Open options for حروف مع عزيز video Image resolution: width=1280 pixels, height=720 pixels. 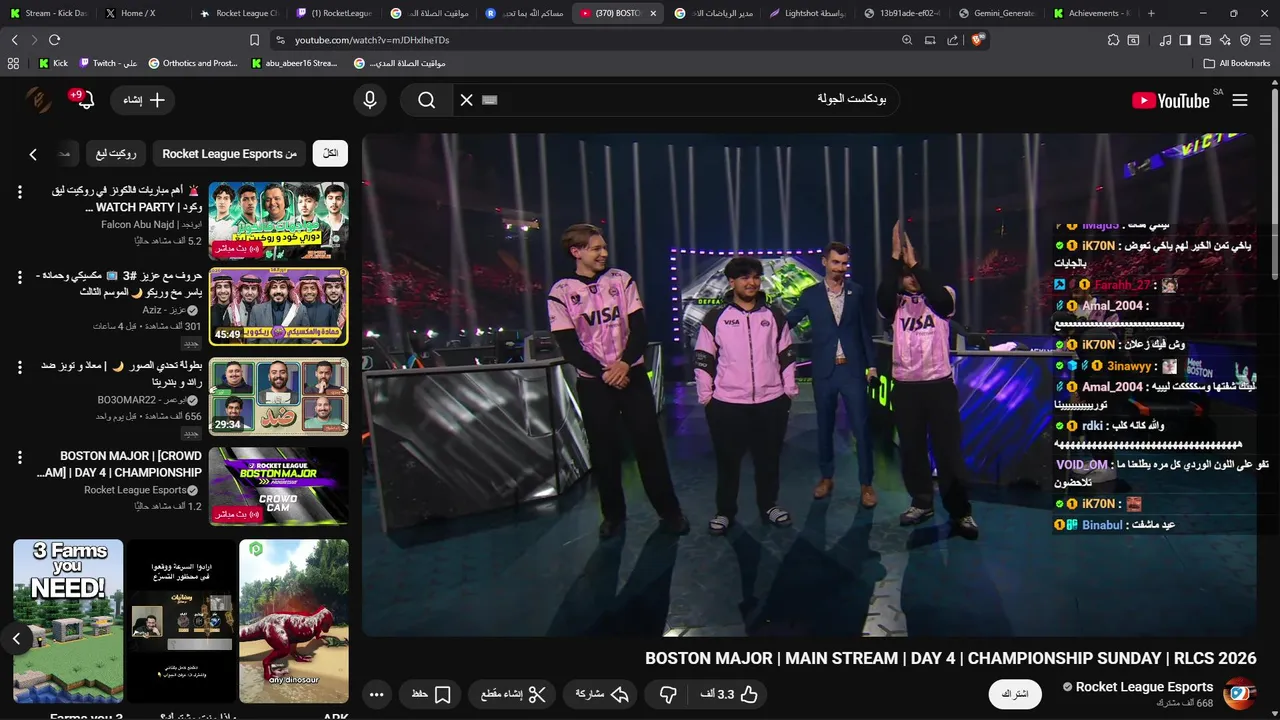coord(19,276)
